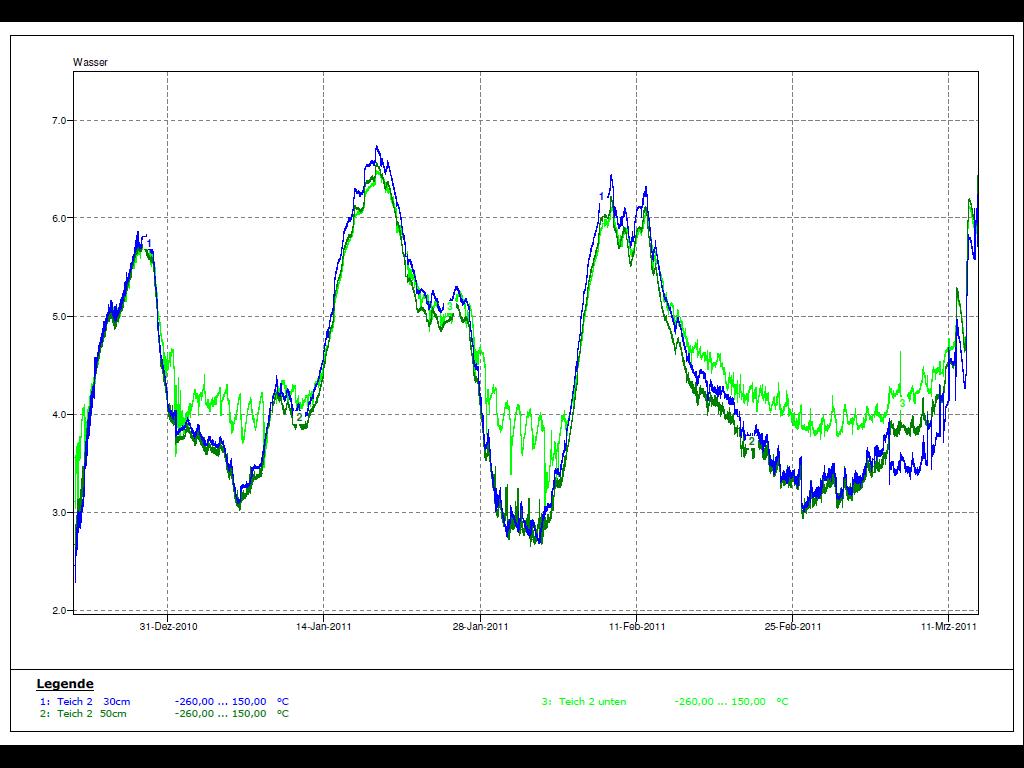Image resolution: width=1024 pixels, height=768 pixels.
Task: Click temperature range of Teich 2 unten
Action: pos(731,701)
